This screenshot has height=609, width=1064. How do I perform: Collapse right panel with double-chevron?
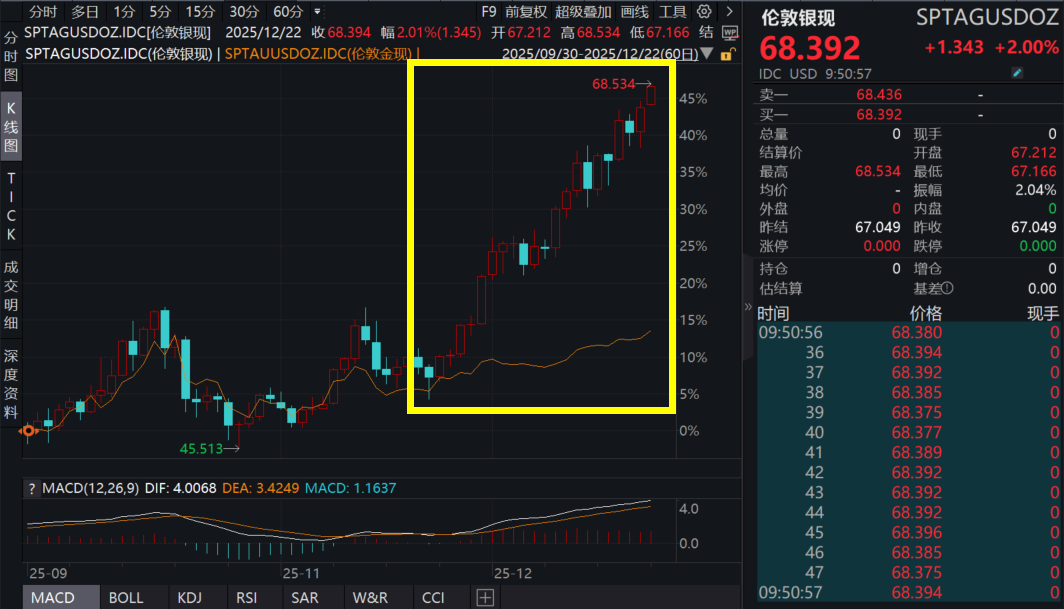click(748, 308)
